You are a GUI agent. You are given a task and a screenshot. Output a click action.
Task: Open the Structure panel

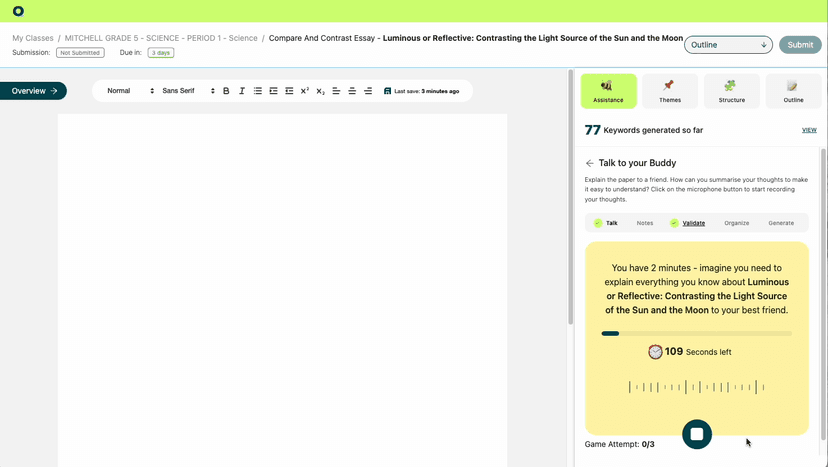(x=731, y=91)
